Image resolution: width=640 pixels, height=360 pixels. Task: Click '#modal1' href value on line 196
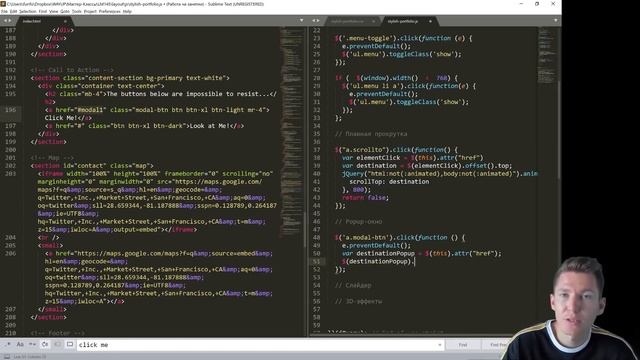coord(91,110)
